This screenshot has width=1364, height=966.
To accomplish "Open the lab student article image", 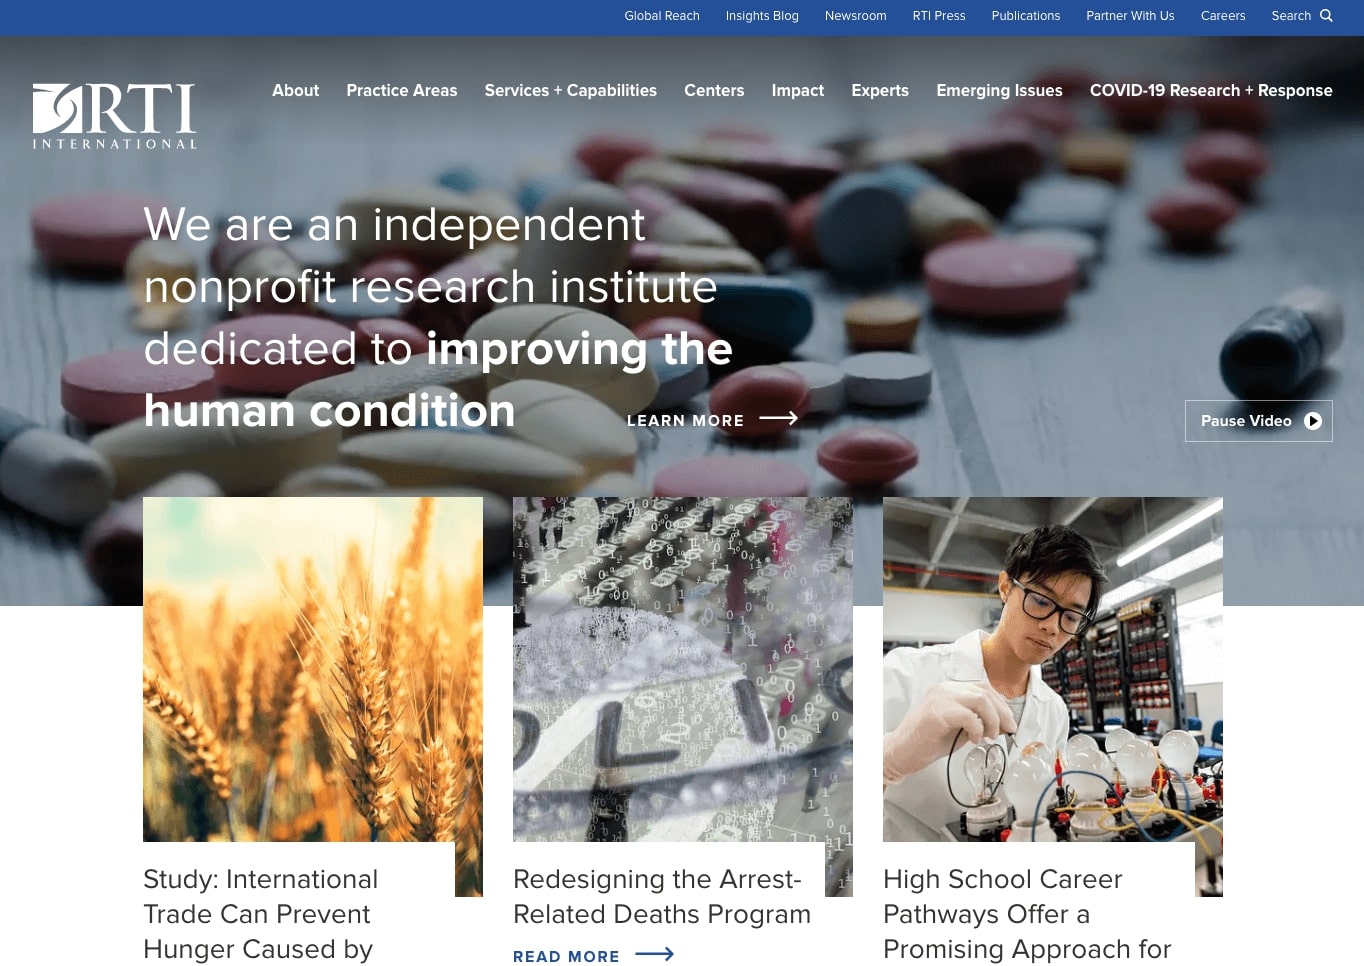I will (1053, 670).
